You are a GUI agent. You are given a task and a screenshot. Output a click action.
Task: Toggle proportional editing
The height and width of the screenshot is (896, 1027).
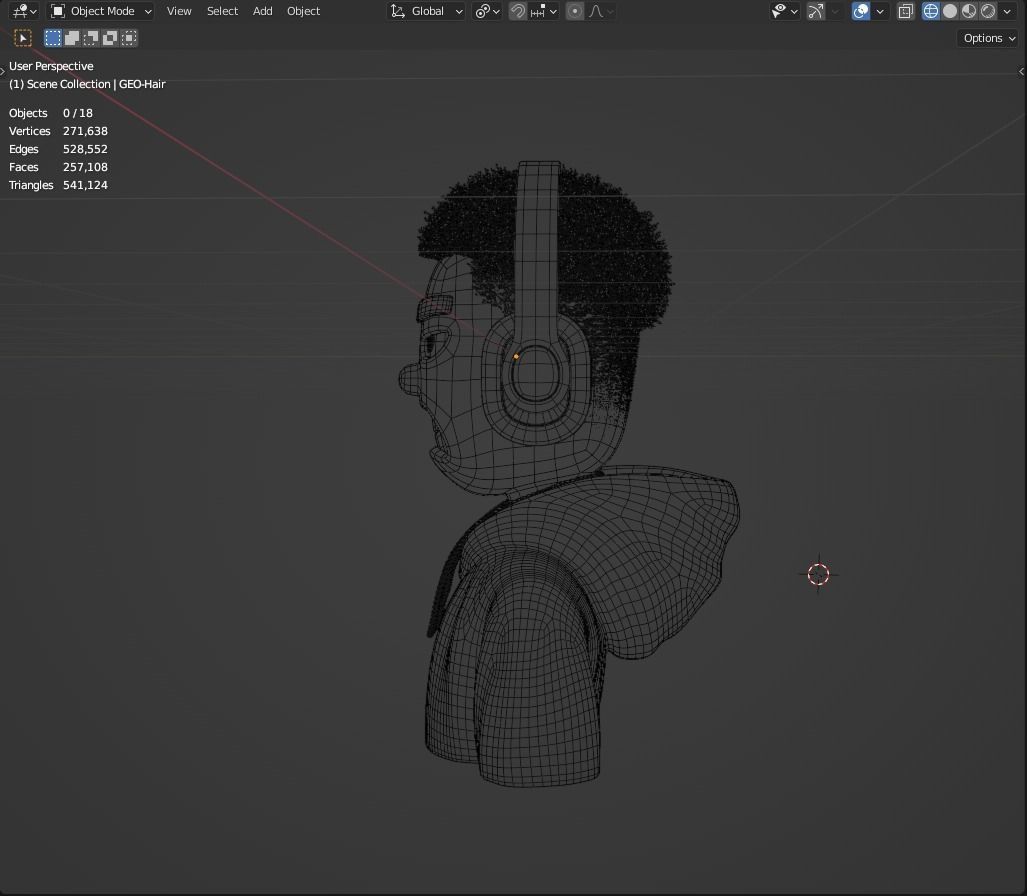[x=574, y=11]
